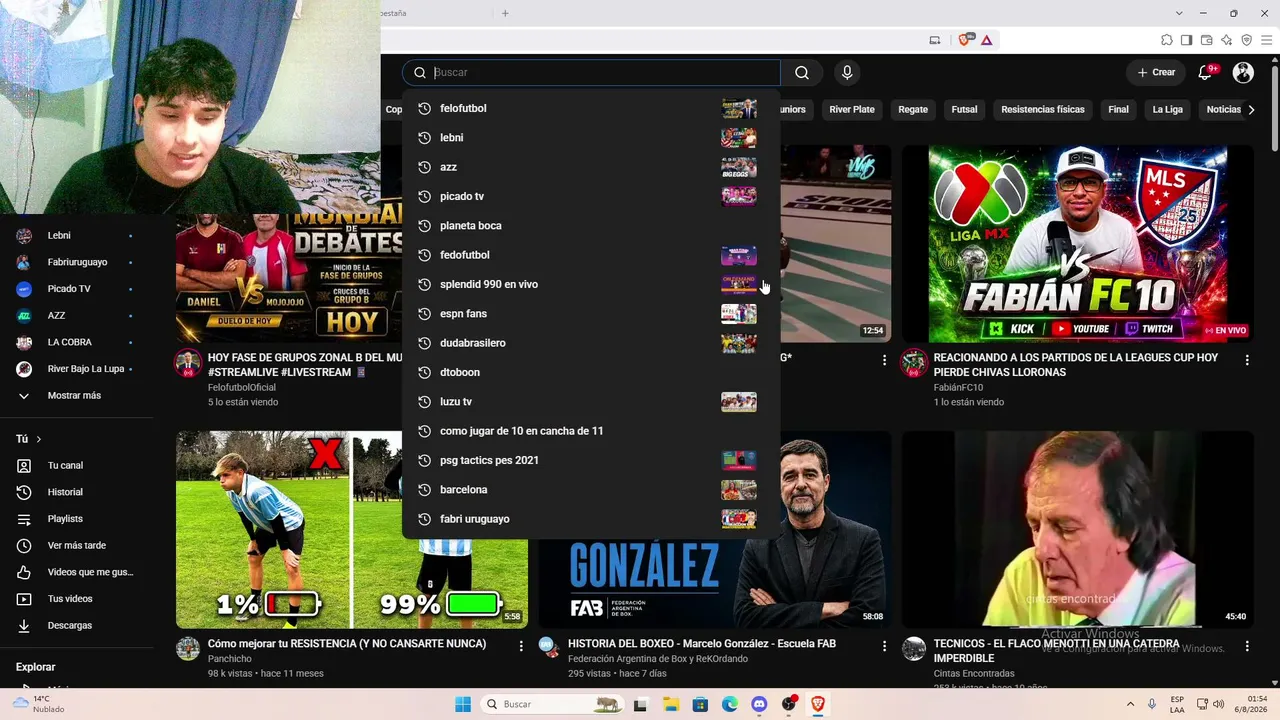Launch Microsoft Store from taskbar
The width and height of the screenshot is (1280, 720).
coord(700,704)
